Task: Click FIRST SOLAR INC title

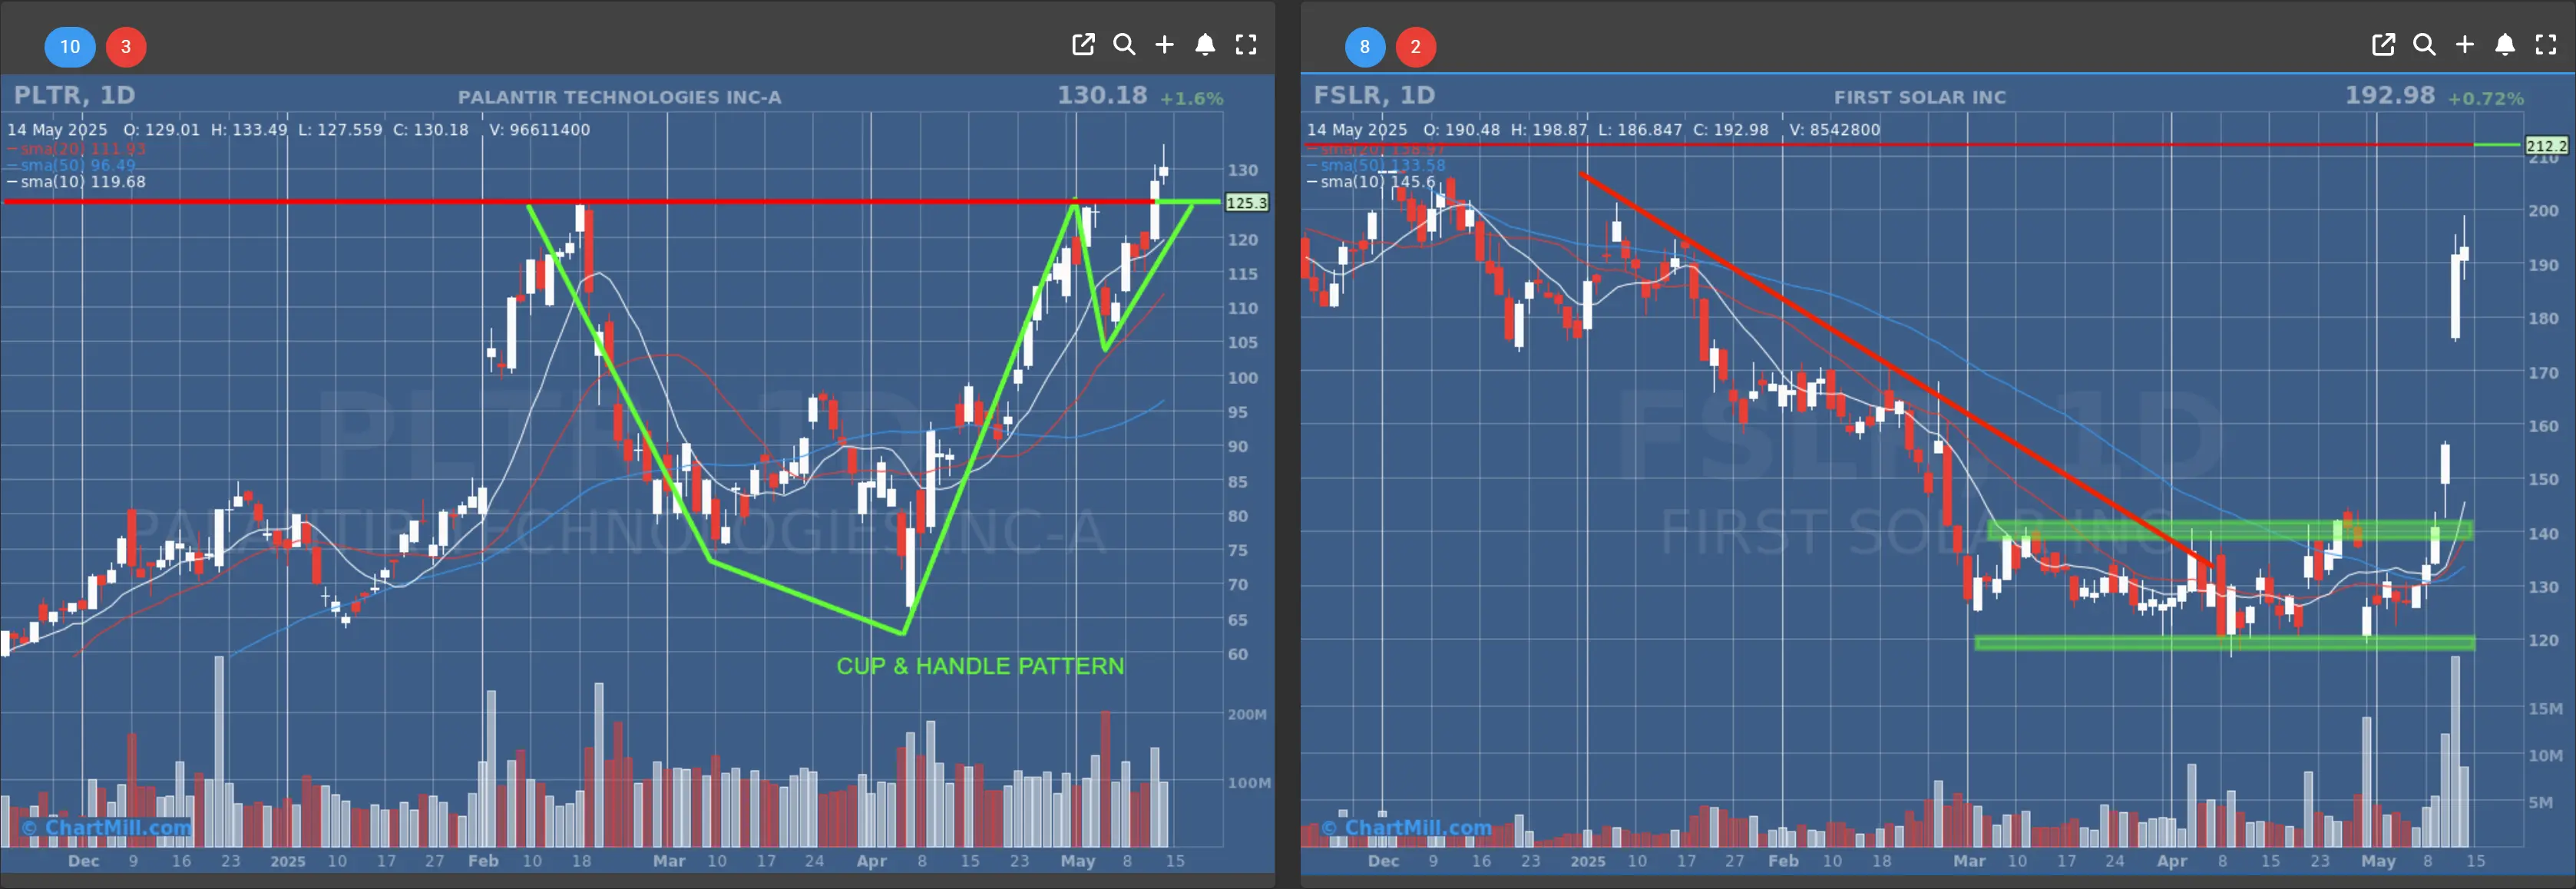Action: point(1920,97)
